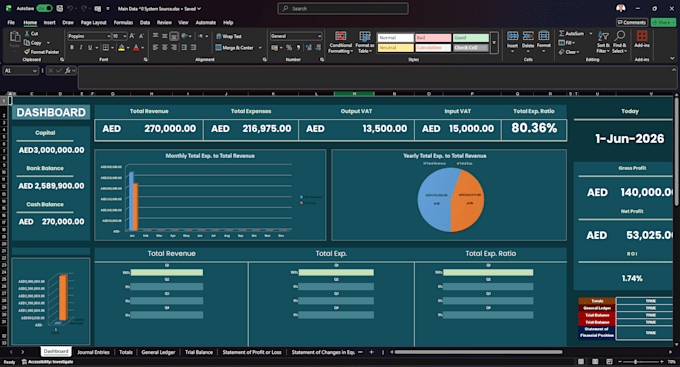Toggle Align Left
This screenshot has width=680, height=367.
click(x=155, y=48)
